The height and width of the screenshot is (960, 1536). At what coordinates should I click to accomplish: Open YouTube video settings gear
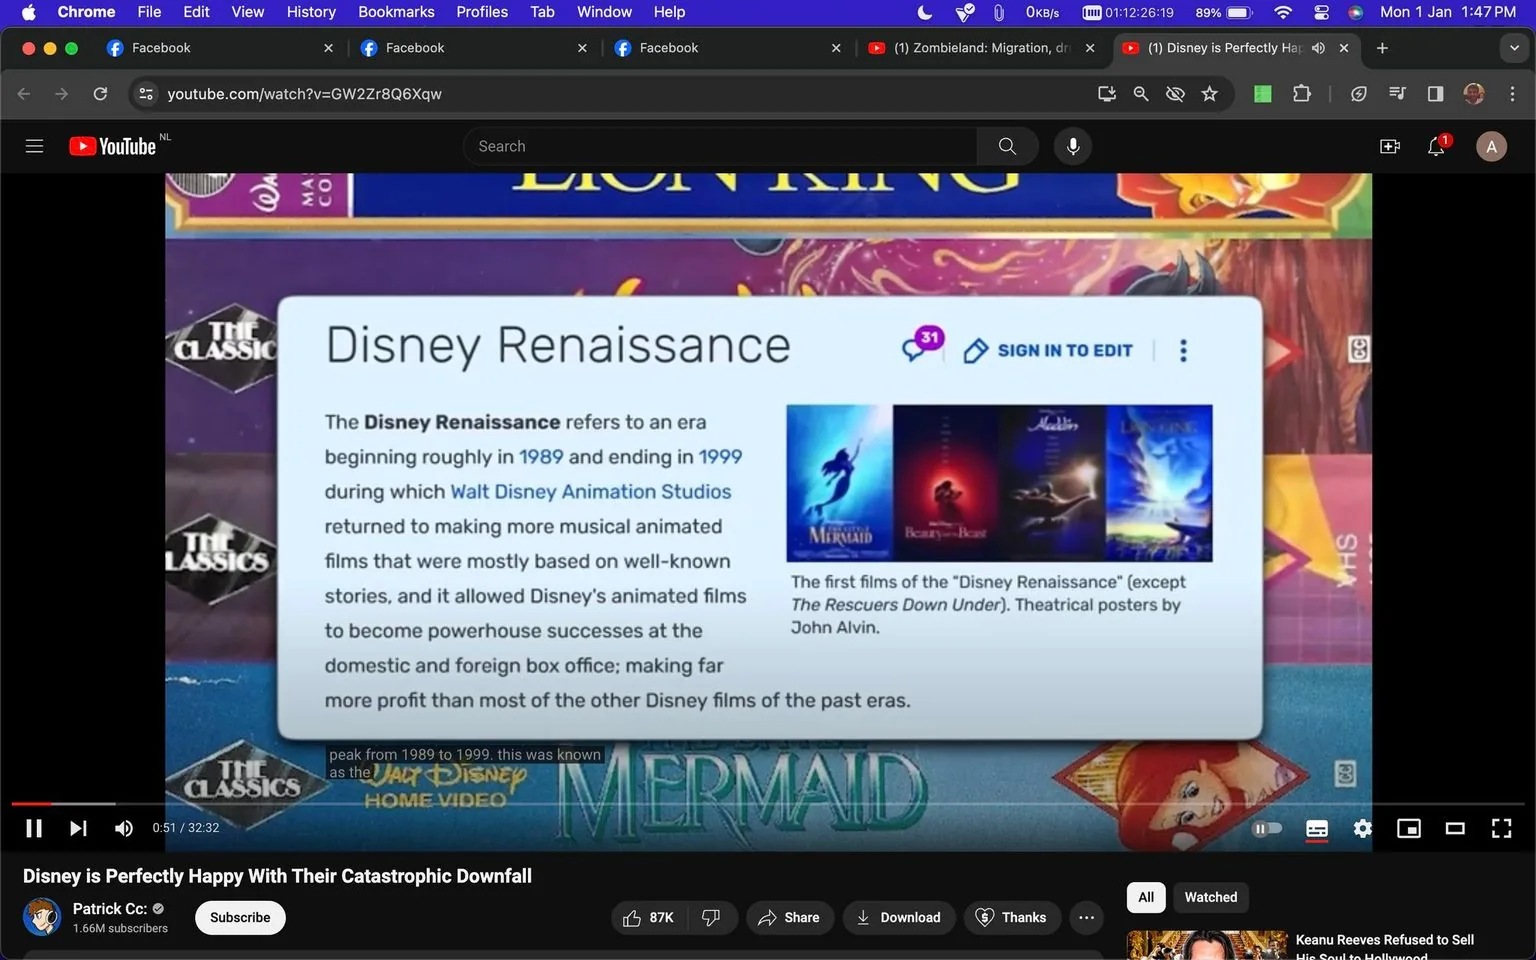pyautogui.click(x=1362, y=828)
